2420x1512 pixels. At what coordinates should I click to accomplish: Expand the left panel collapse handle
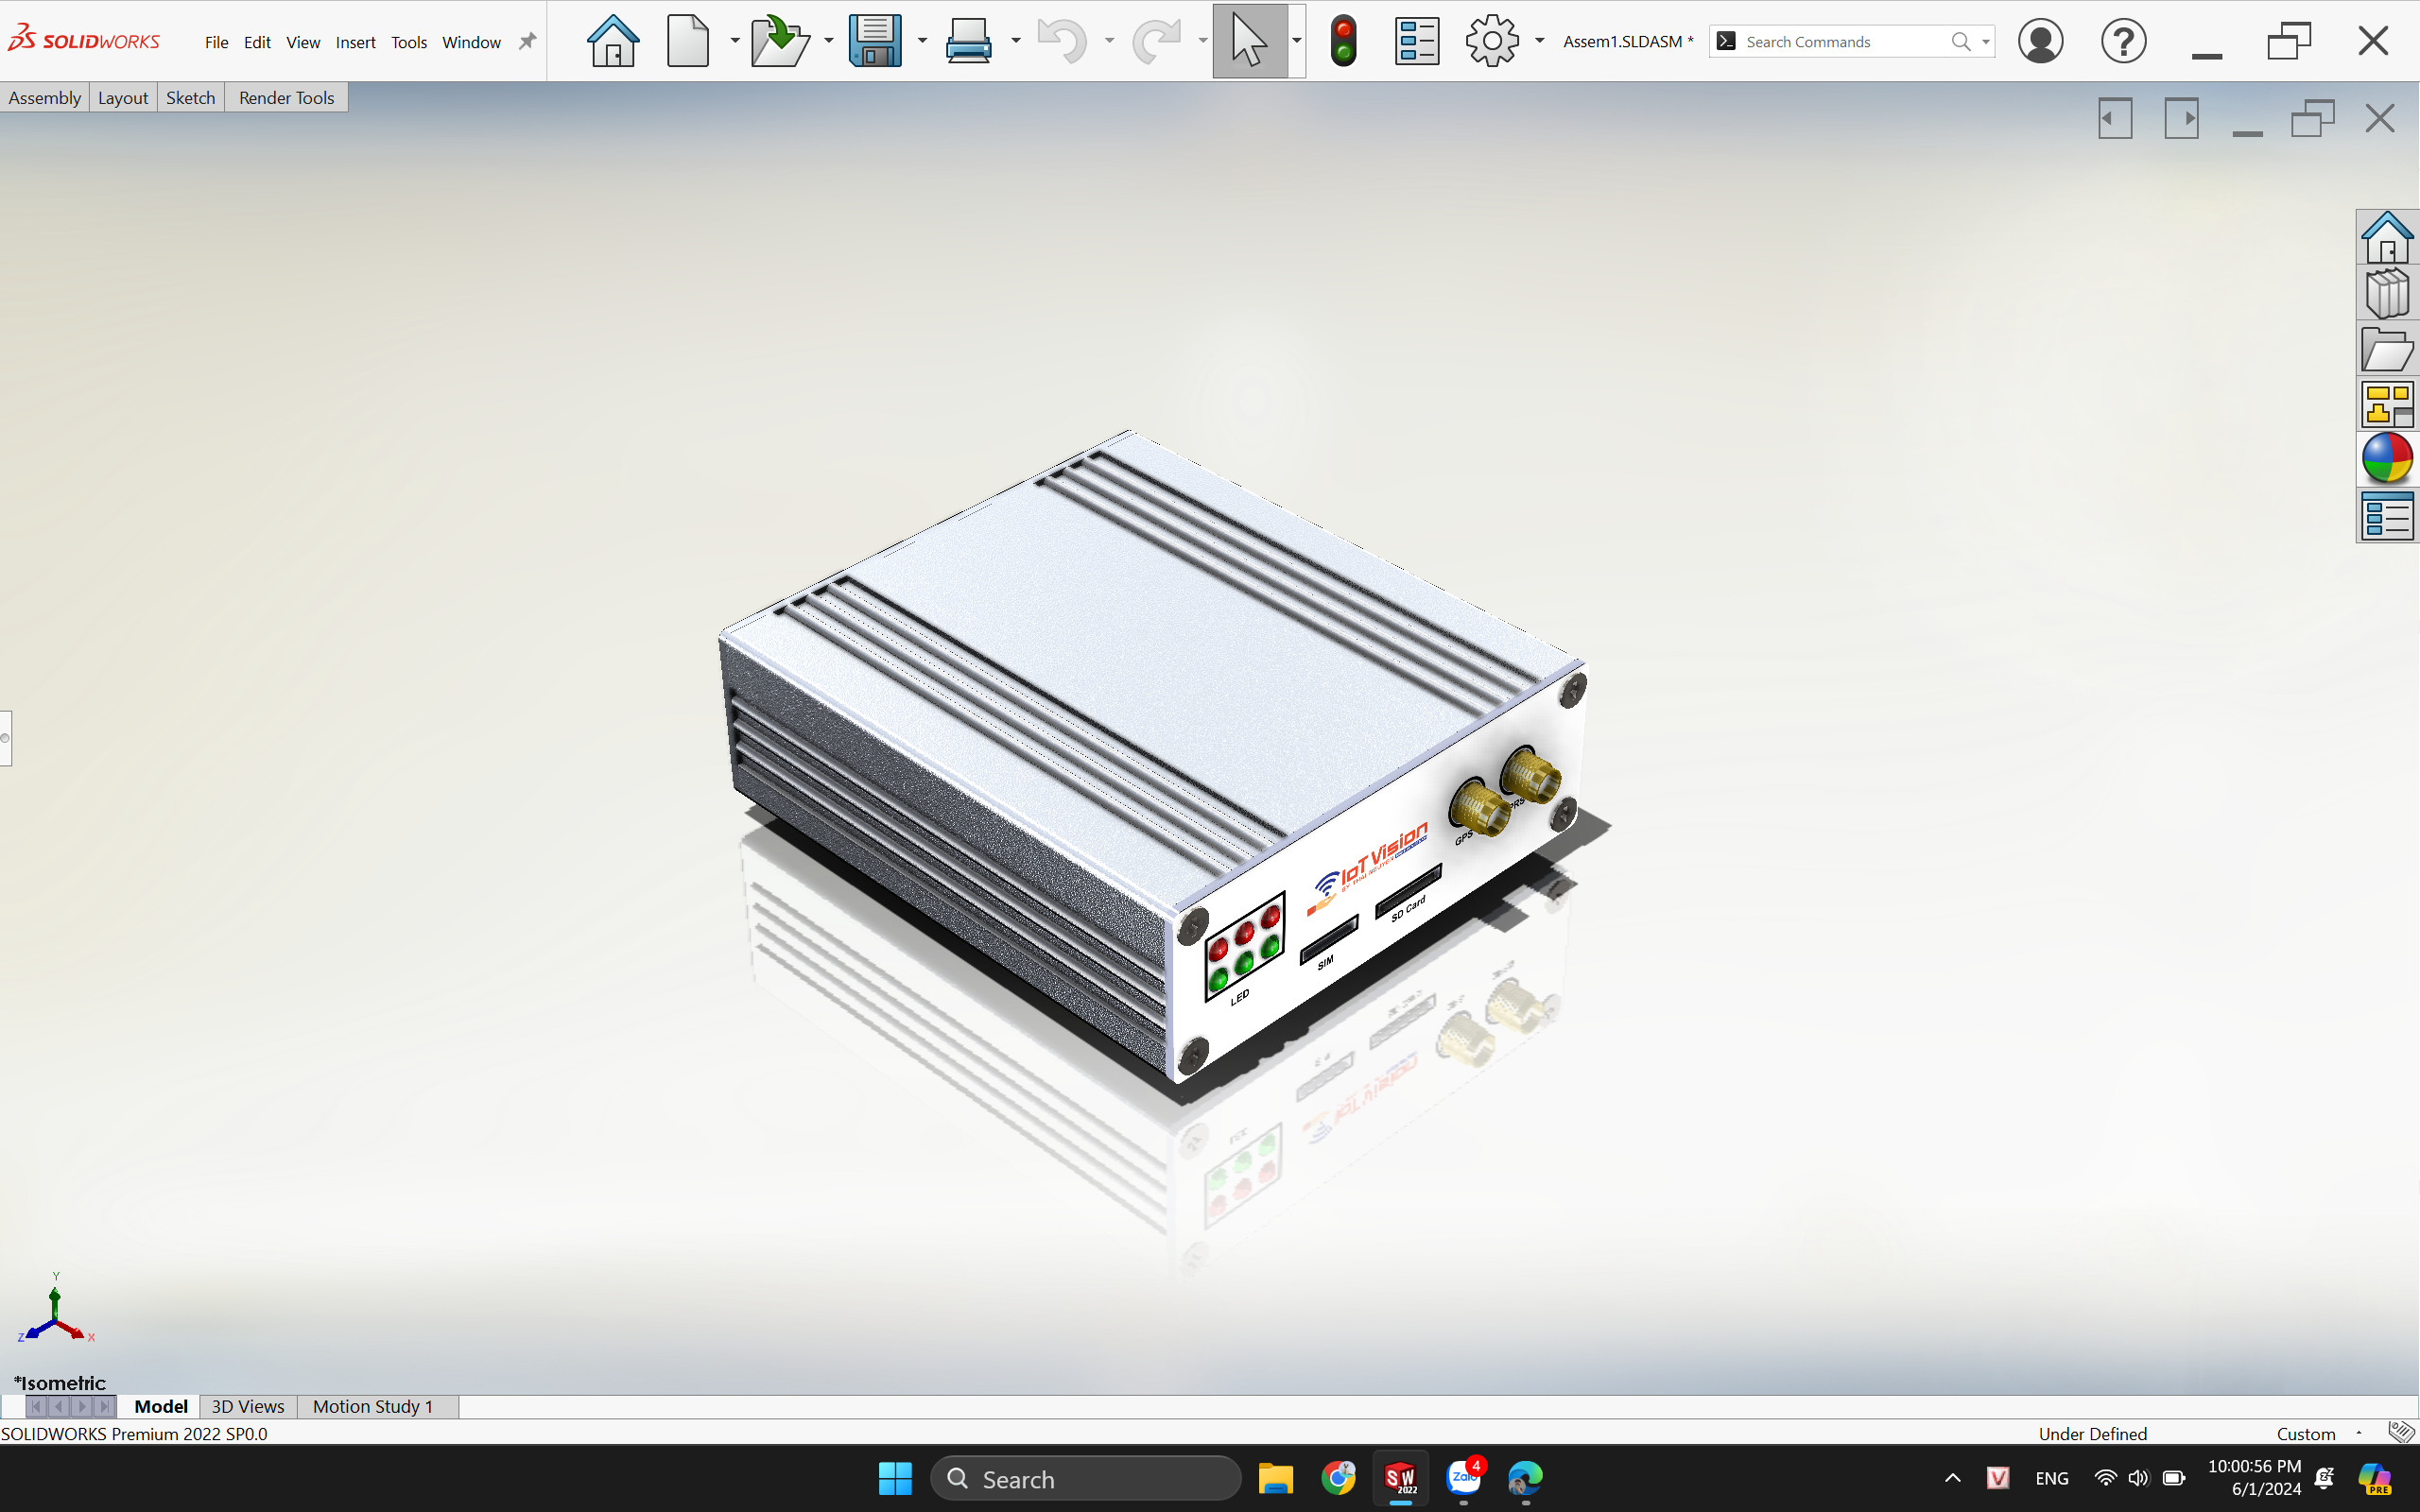click(x=5, y=738)
